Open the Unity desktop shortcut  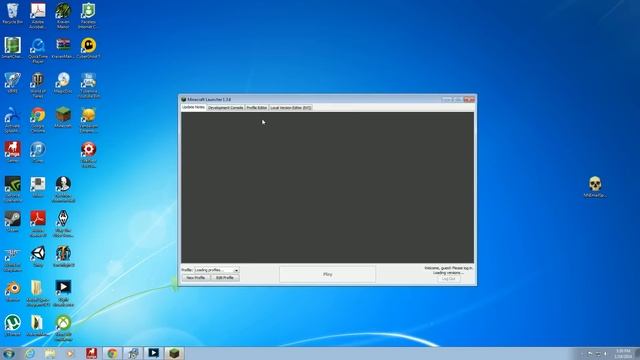tap(38, 256)
